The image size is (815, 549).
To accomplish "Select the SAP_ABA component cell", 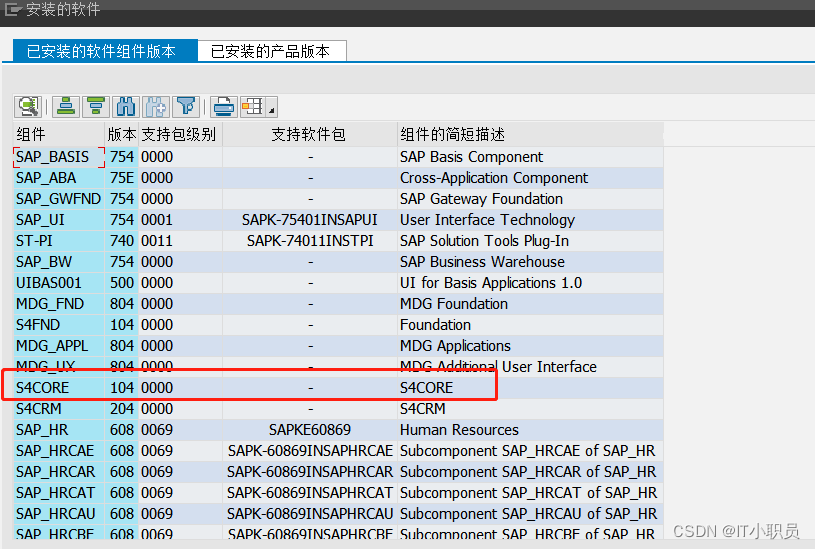I will point(59,178).
